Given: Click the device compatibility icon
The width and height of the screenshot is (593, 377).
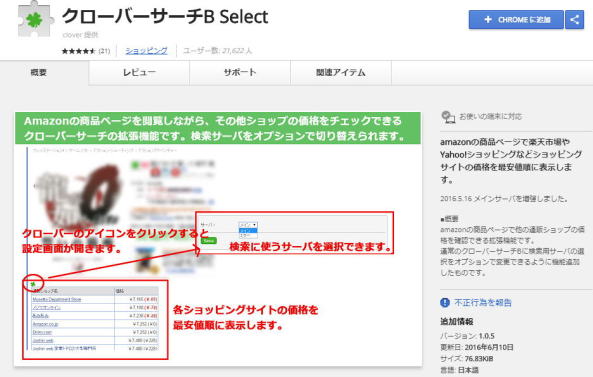Looking at the screenshot, I should (x=448, y=117).
